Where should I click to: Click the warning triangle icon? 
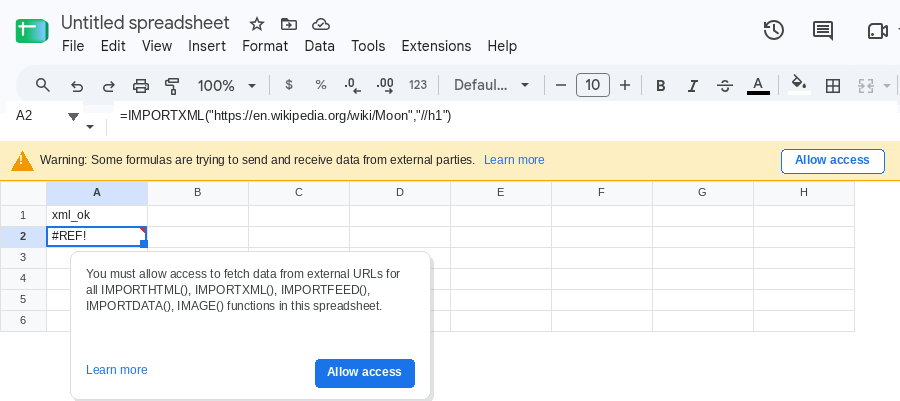click(x=22, y=161)
